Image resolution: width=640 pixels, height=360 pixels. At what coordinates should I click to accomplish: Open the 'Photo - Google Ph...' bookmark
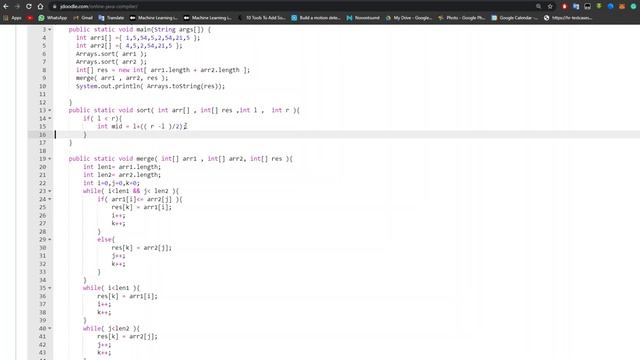pos(462,18)
